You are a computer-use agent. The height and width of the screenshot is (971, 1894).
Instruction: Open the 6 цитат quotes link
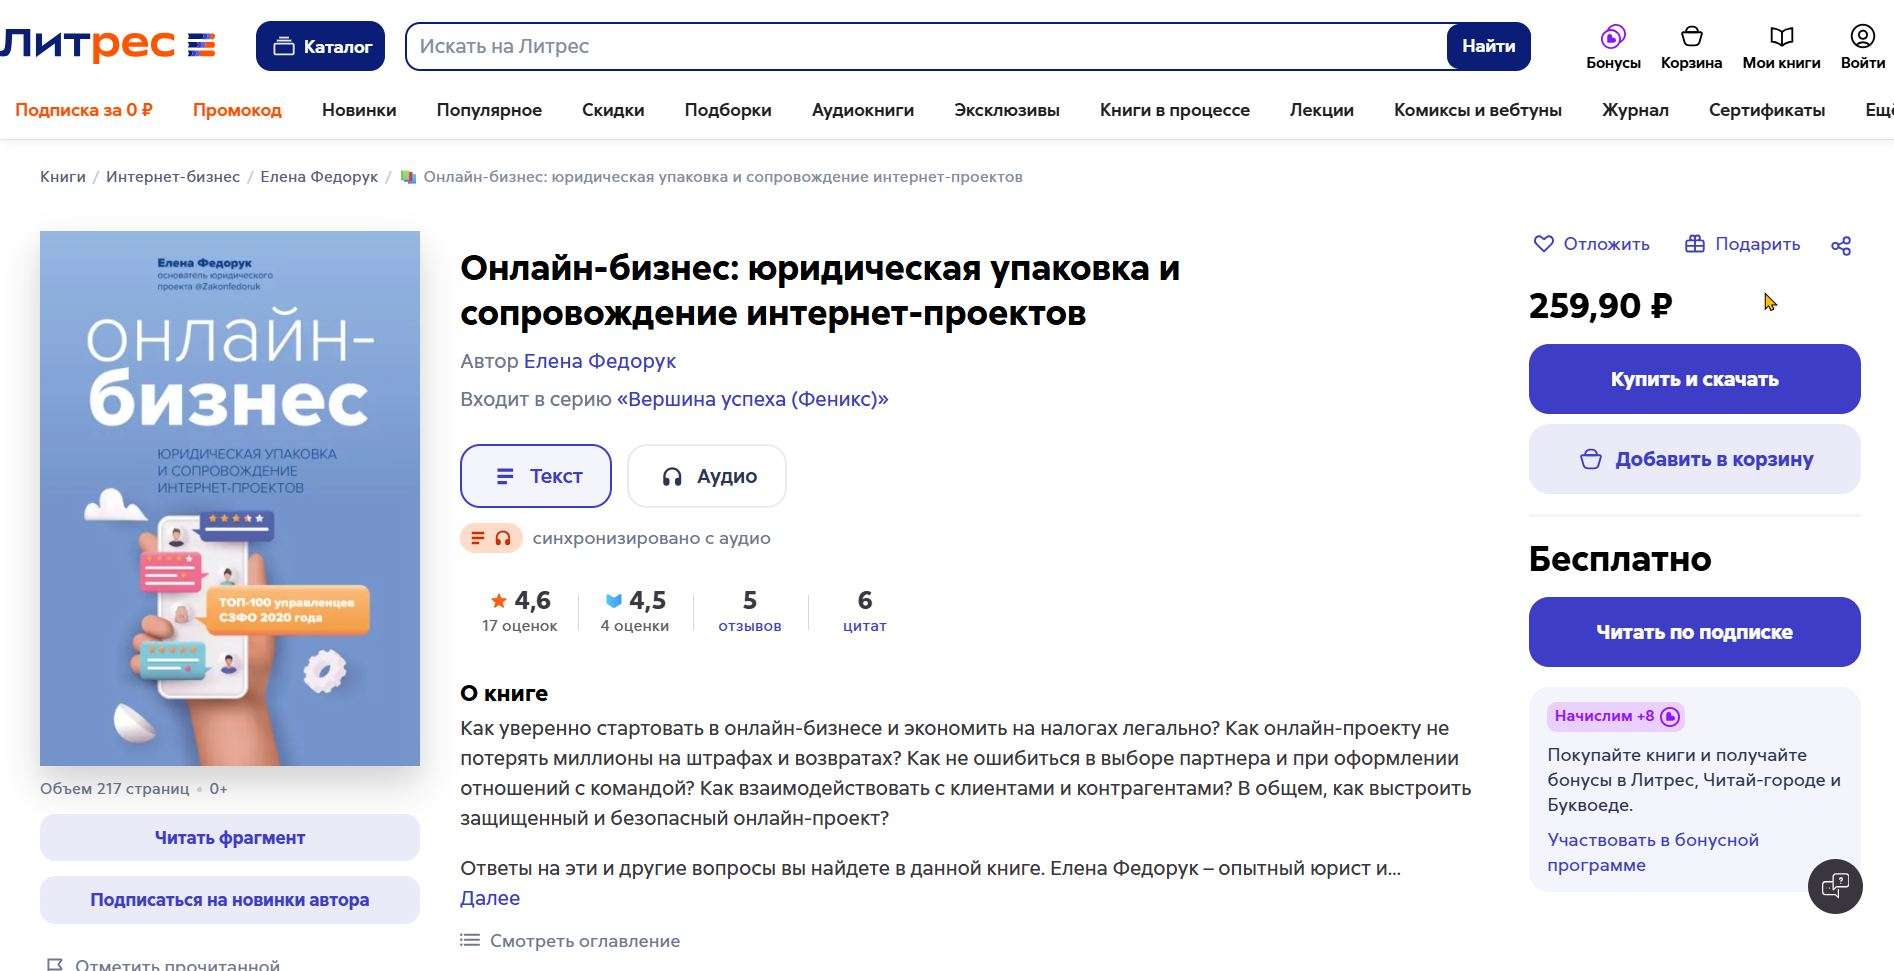click(x=865, y=611)
